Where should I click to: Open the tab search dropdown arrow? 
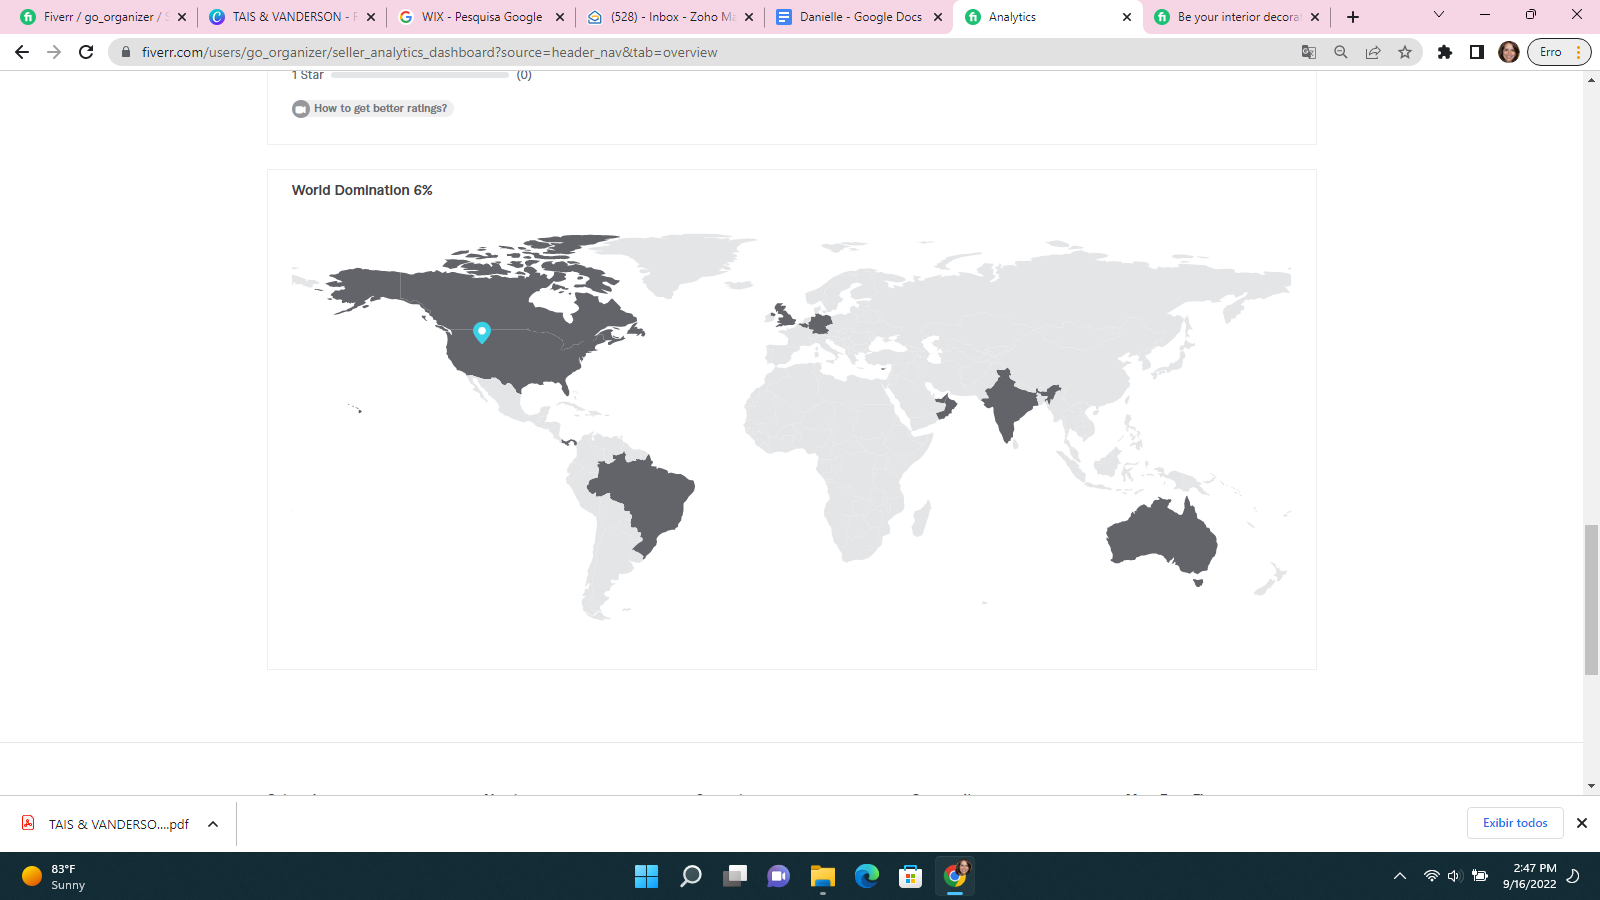point(1439,15)
